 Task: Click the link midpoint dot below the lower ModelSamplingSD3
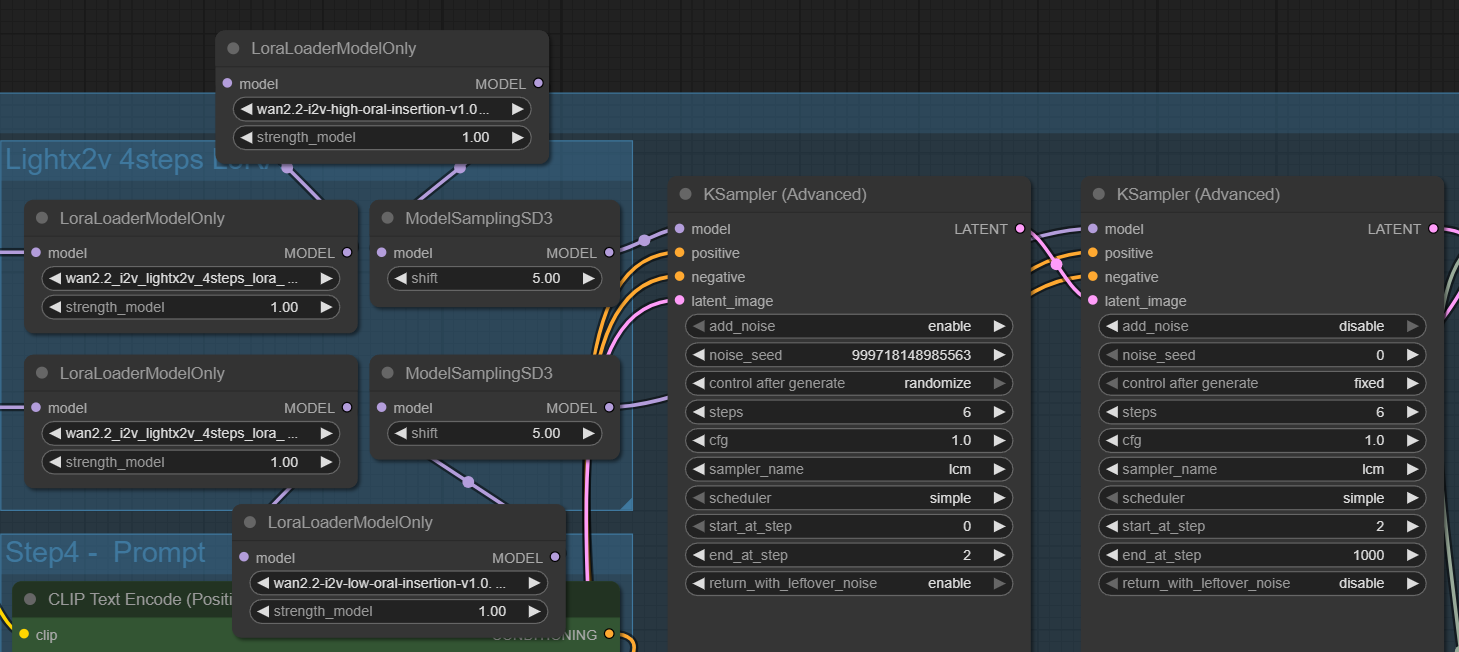click(468, 482)
